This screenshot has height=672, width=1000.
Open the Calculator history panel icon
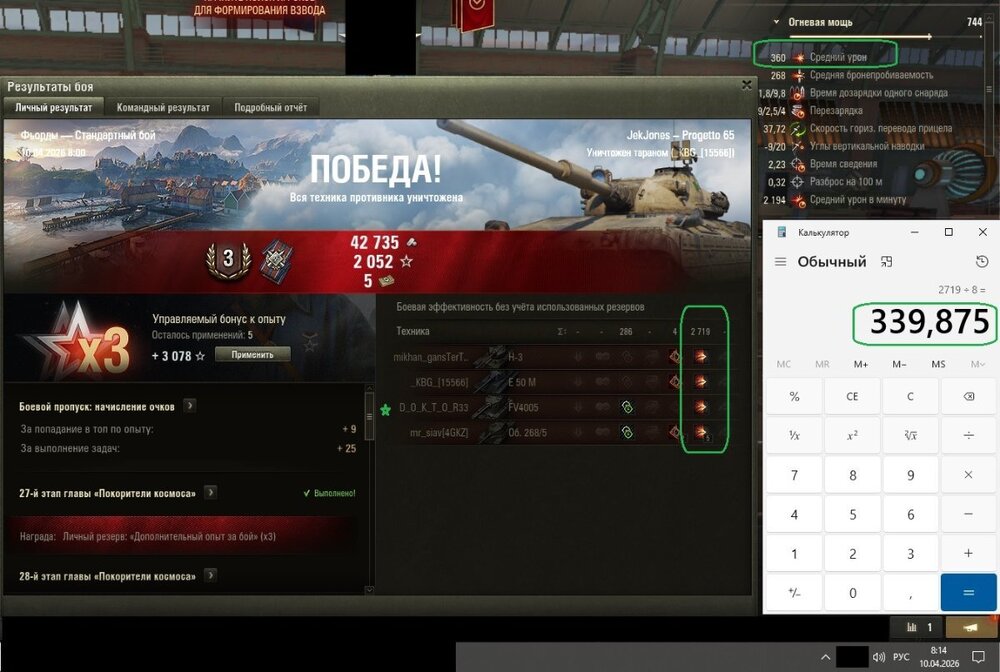point(982,261)
